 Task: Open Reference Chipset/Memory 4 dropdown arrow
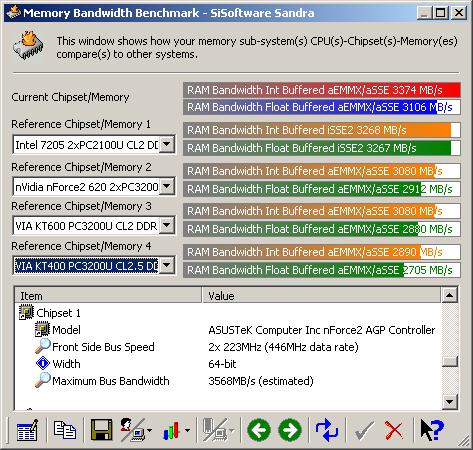(x=166, y=265)
